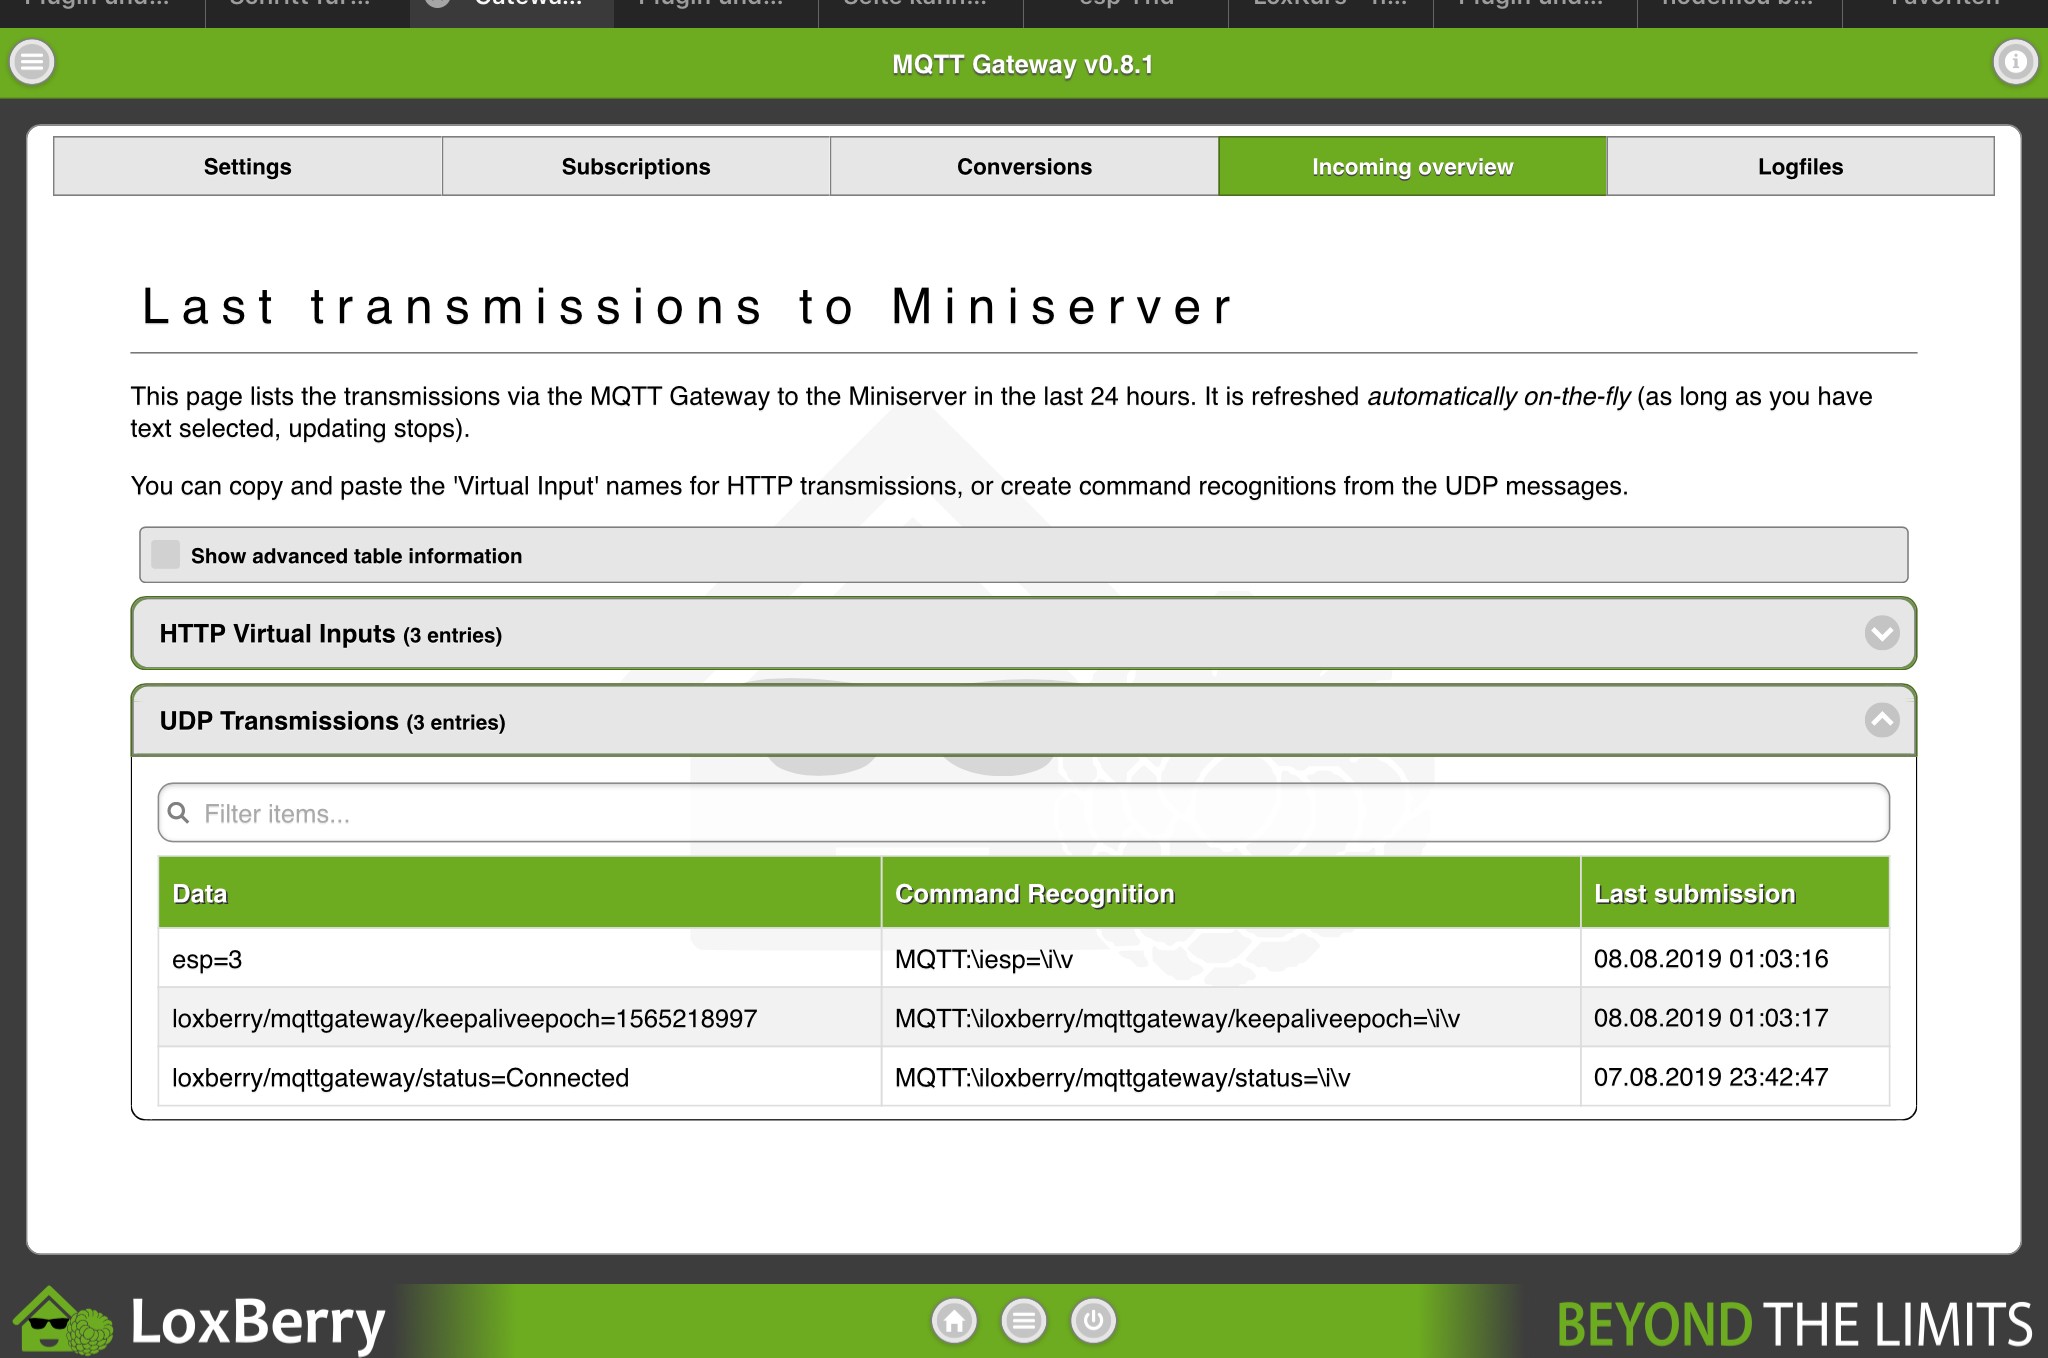Switch to the Settings tab
The width and height of the screenshot is (2048, 1358).
point(247,167)
